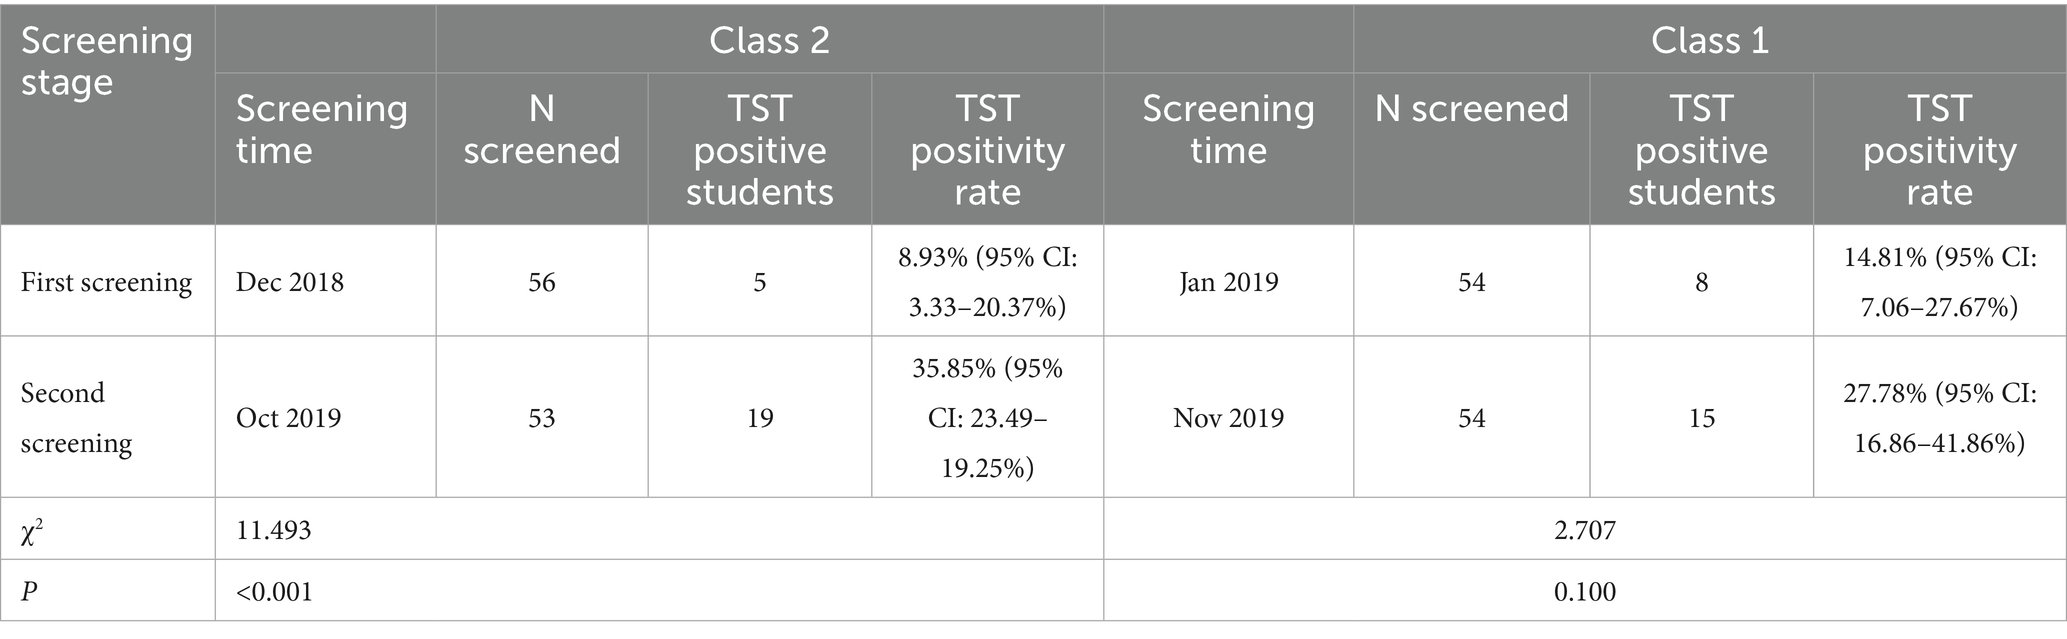Click the chi-square value 2.707
The width and height of the screenshot is (2067, 639).
click(1584, 530)
